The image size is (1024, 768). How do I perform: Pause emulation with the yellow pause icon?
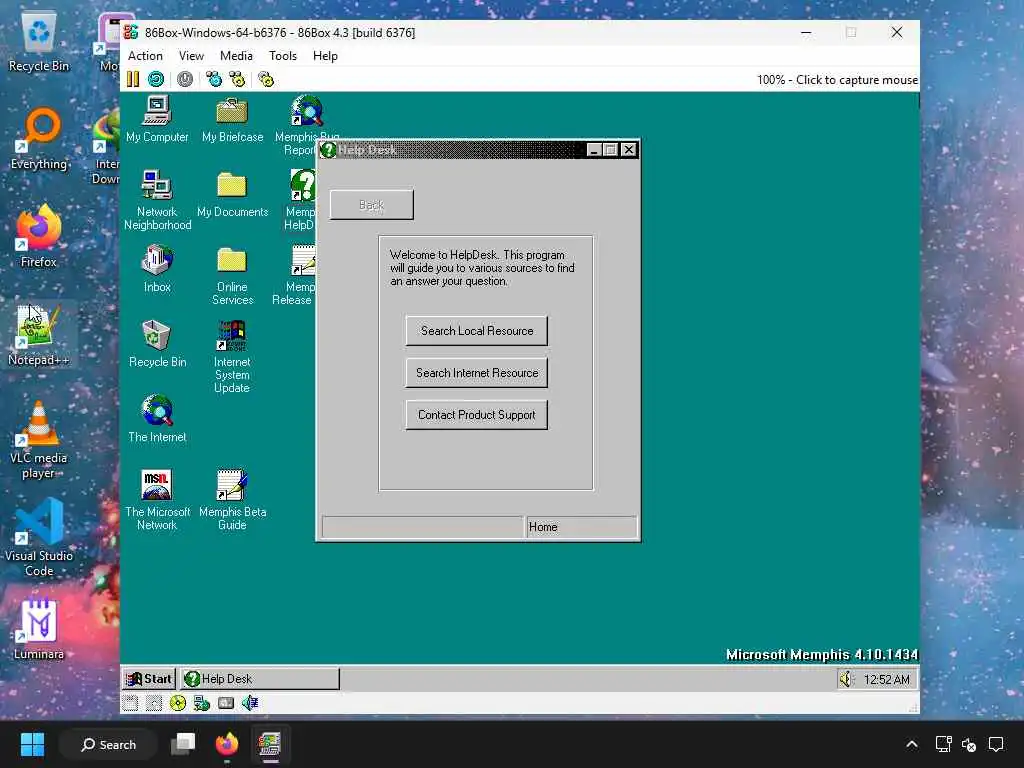[x=133, y=80]
